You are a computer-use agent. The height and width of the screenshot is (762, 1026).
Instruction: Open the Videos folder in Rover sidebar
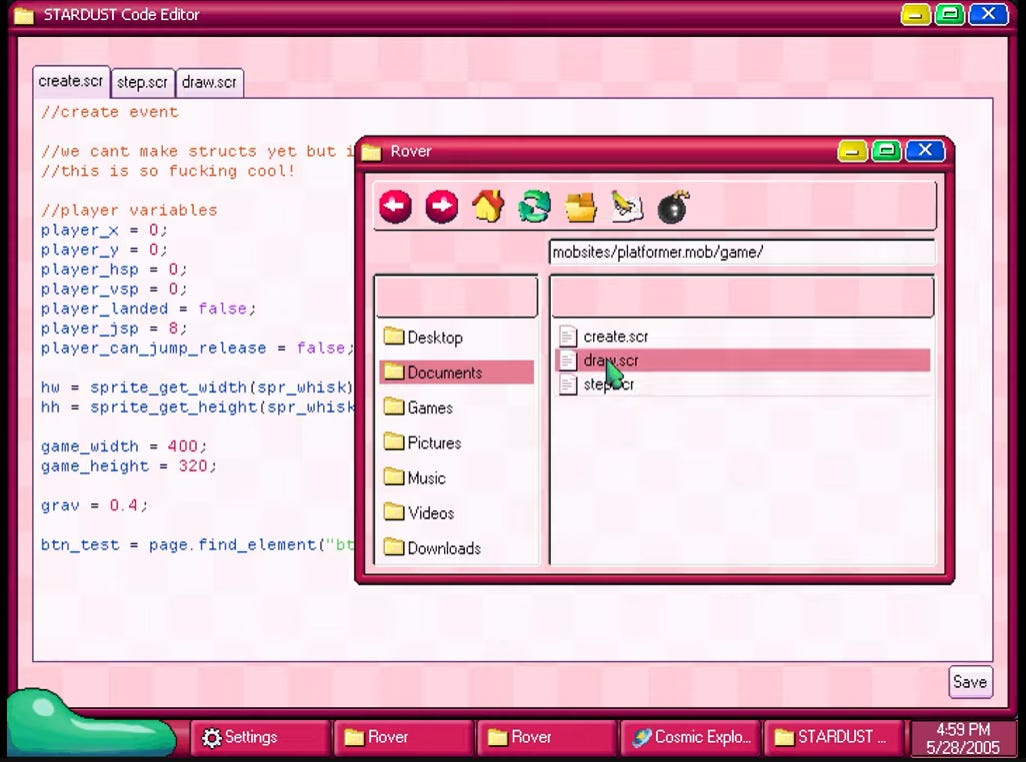(x=456, y=513)
